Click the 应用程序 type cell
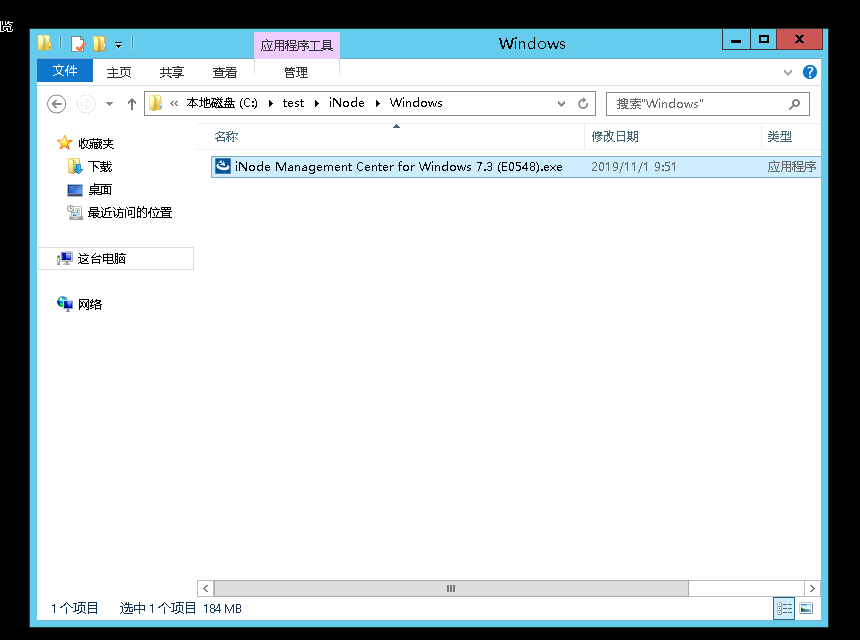860x640 pixels. 791,167
